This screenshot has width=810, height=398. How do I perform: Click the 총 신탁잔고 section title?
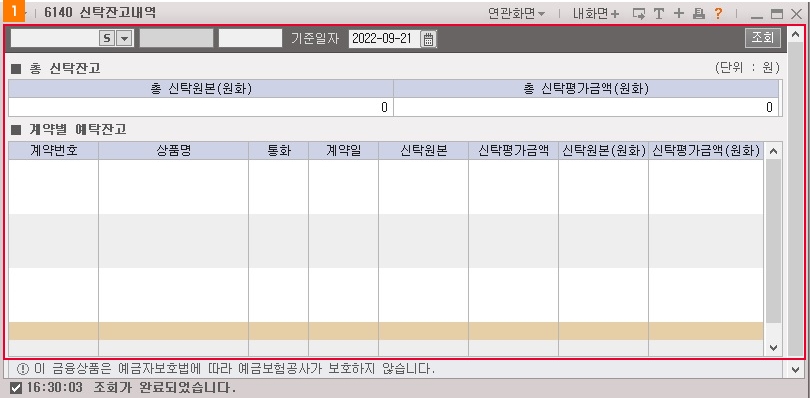pos(65,68)
